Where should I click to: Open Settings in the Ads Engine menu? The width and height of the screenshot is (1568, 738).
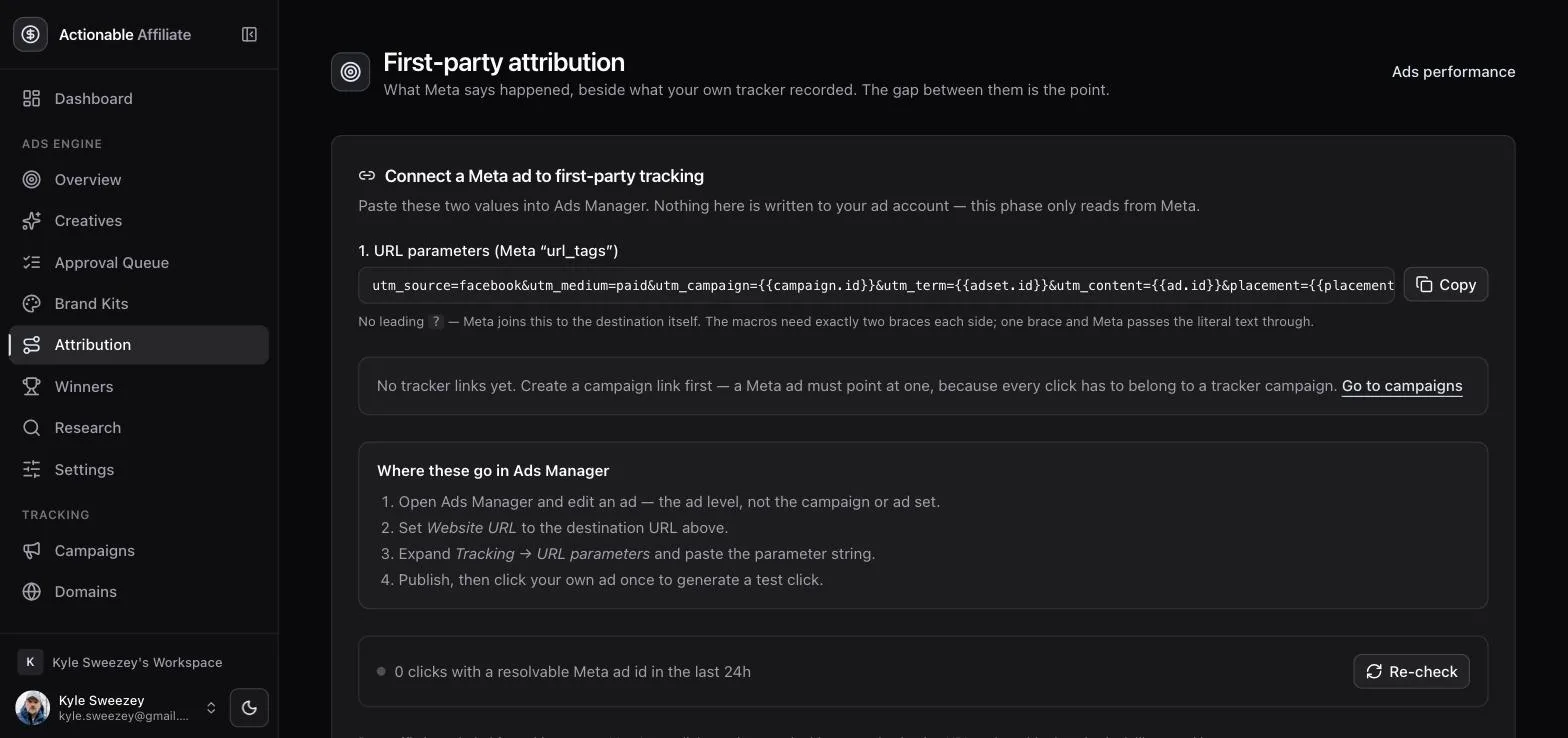(x=139, y=469)
